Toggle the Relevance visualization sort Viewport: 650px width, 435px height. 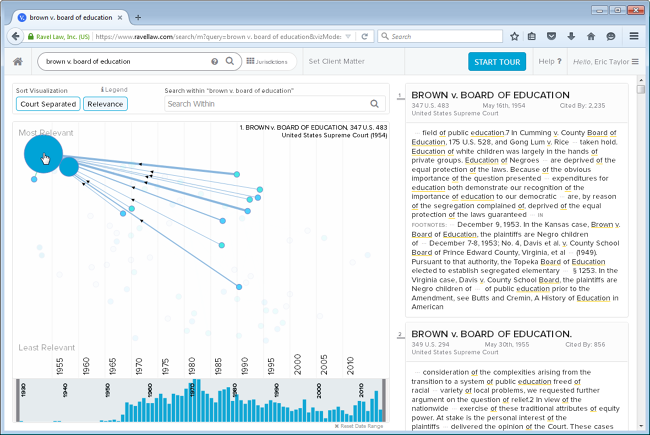105,104
